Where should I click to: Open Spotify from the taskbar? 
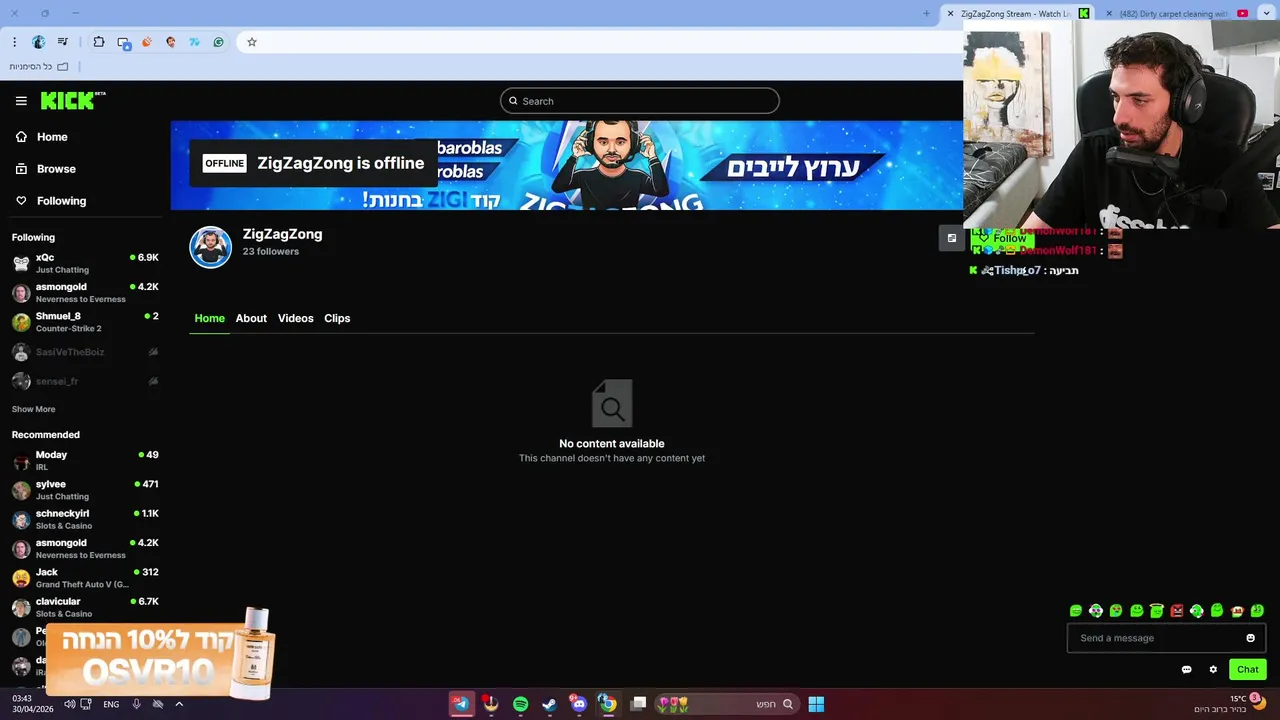pyautogui.click(x=520, y=704)
